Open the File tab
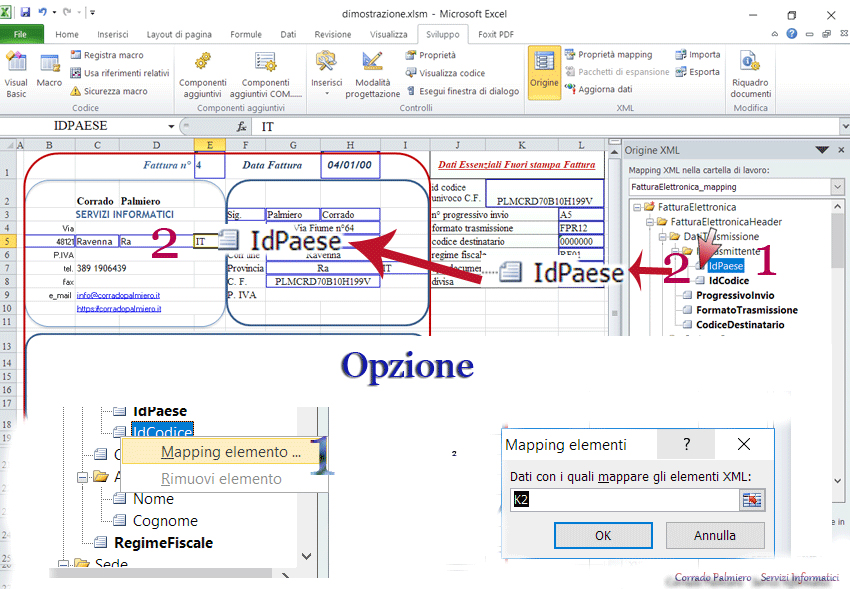The image size is (850, 589). 21,34
